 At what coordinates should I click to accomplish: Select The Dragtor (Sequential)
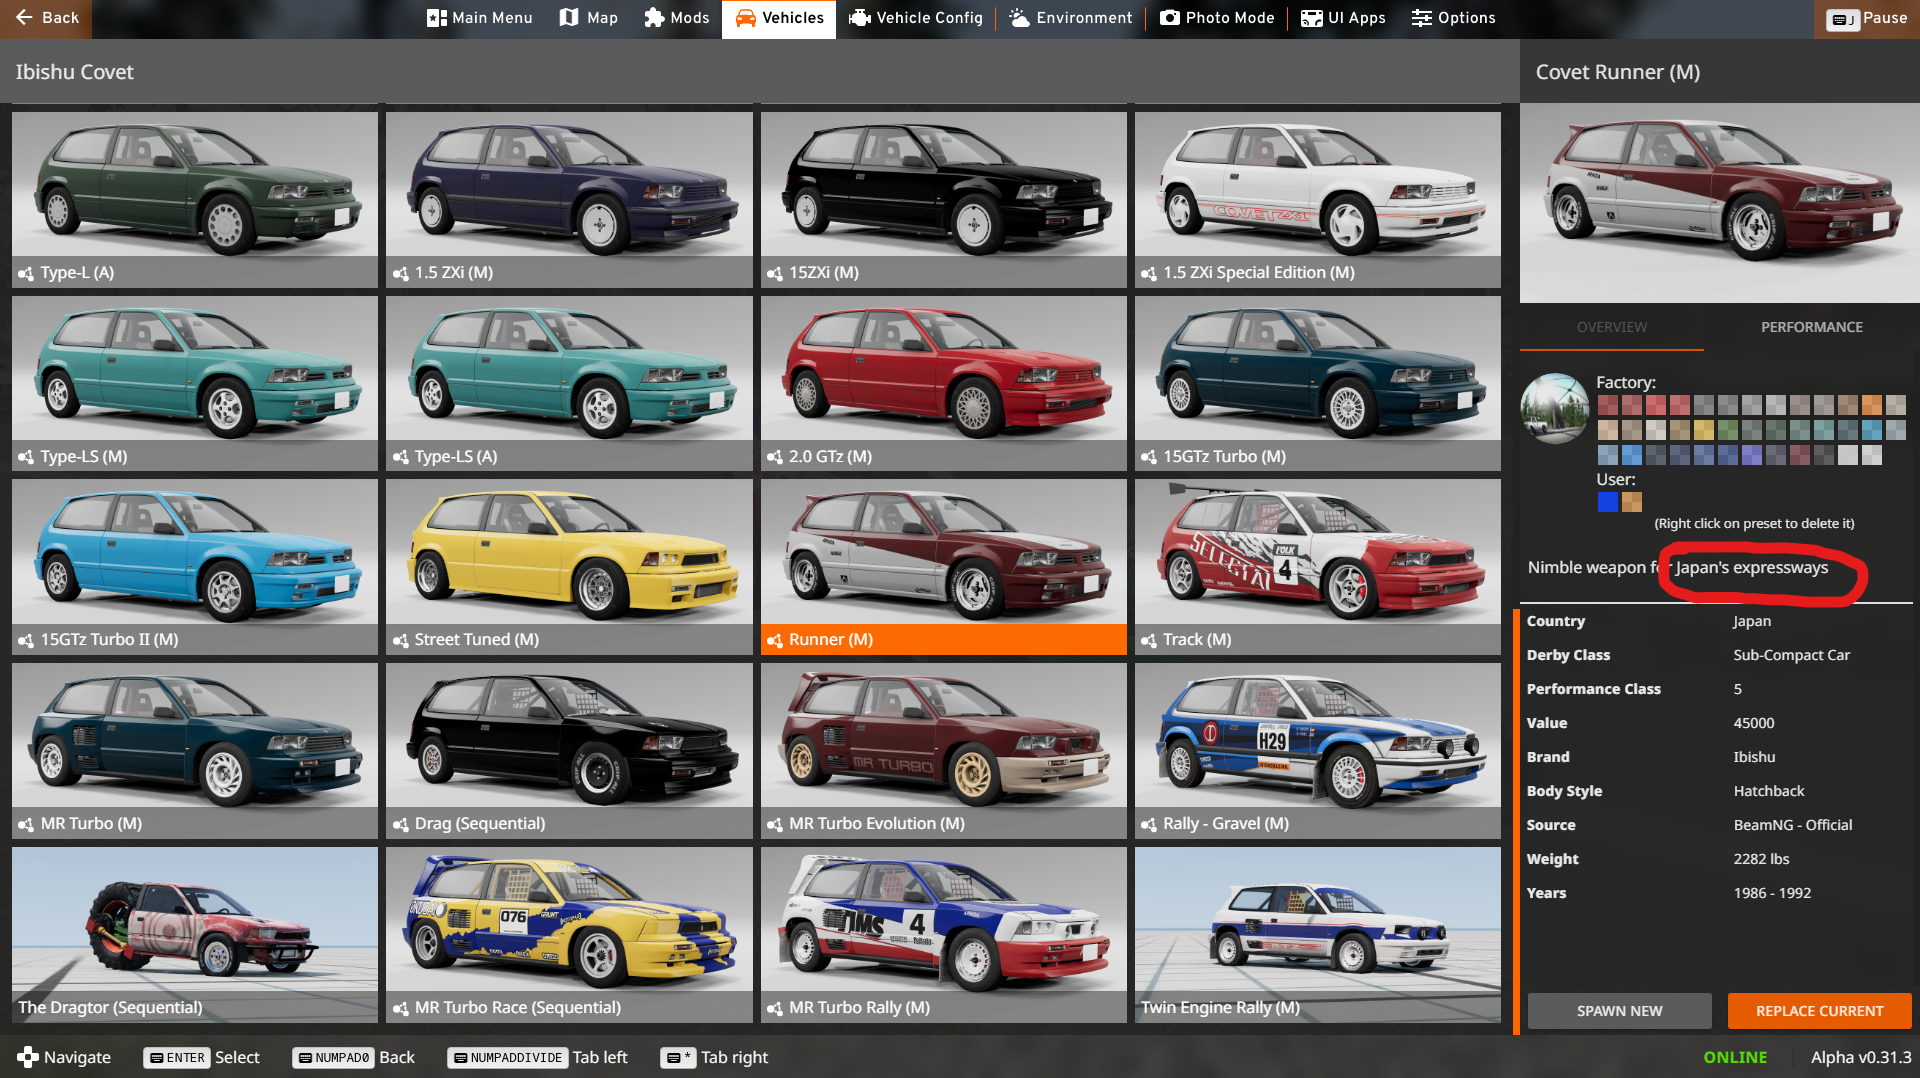tap(195, 934)
